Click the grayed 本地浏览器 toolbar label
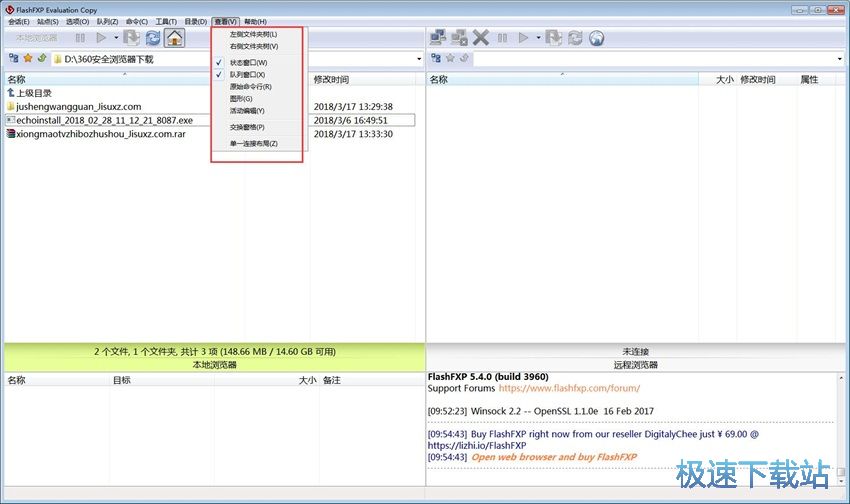The height and width of the screenshot is (504, 850). coord(36,38)
